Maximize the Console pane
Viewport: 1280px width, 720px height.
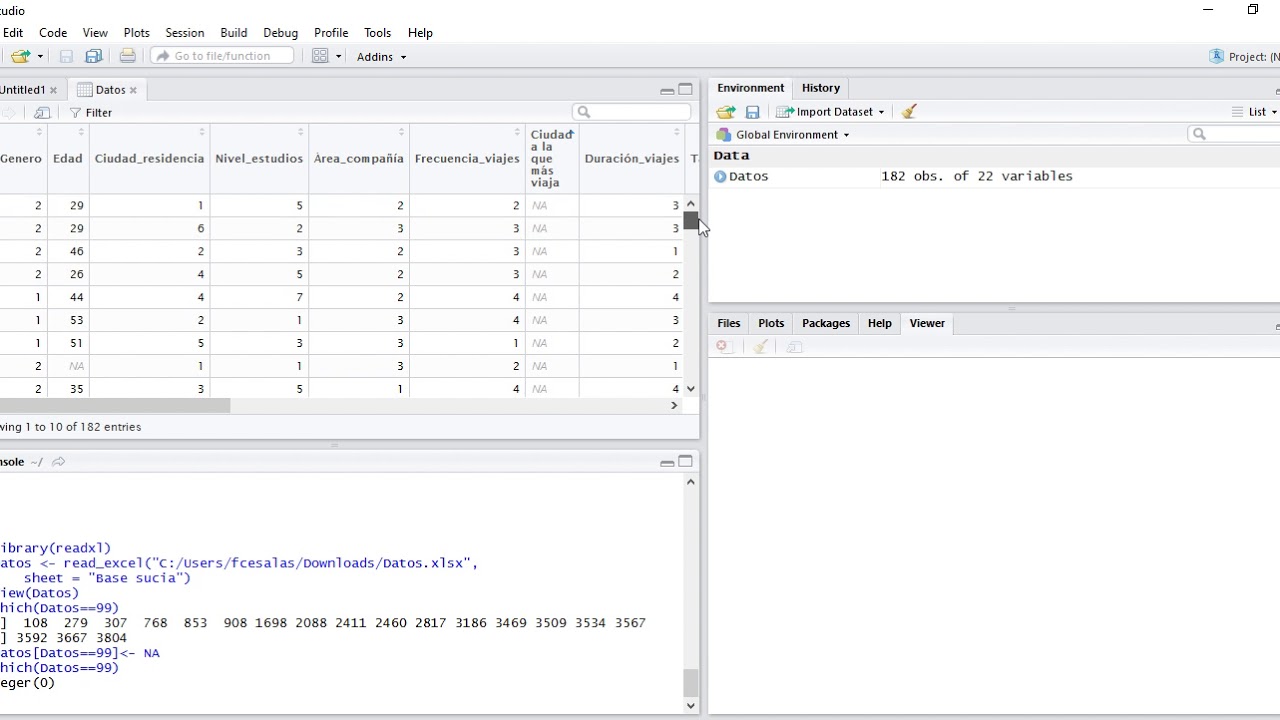coord(686,462)
